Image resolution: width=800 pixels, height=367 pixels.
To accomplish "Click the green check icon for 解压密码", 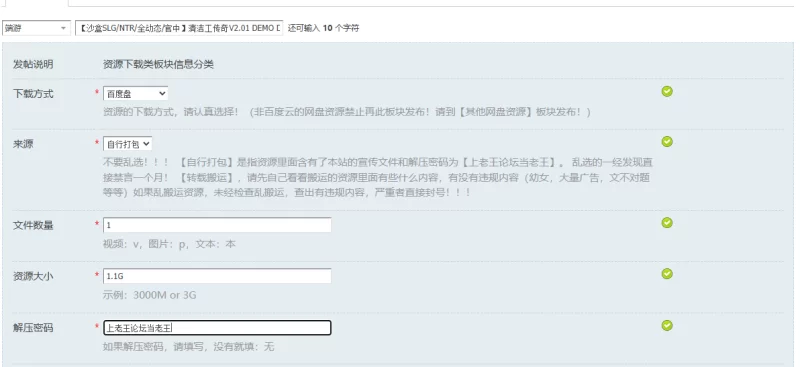I will [667, 325].
